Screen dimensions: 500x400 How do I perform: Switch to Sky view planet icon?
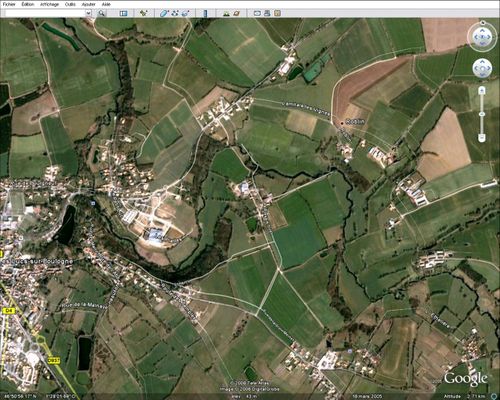click(237, 13)
